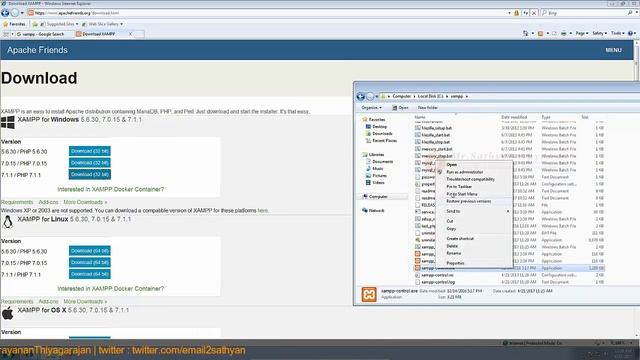Choose Properties from the context menu

[455, 263]
